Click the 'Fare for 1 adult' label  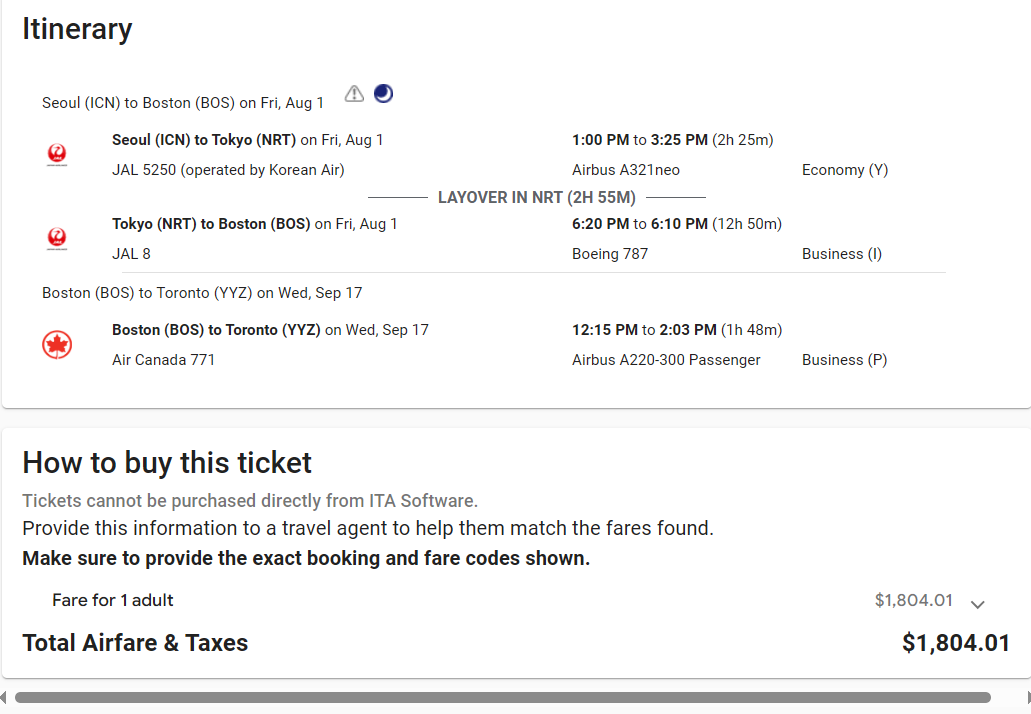[x=112, y=600]
